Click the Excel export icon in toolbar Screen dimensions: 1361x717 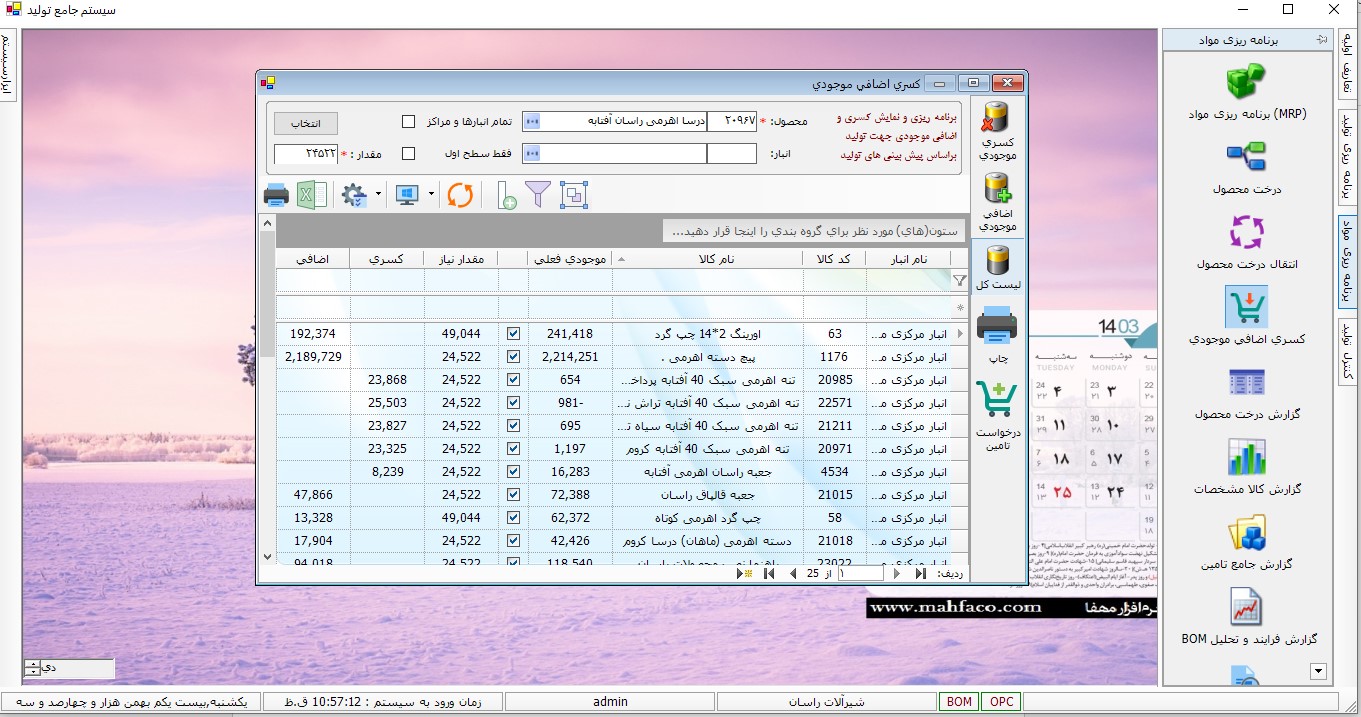312,195
